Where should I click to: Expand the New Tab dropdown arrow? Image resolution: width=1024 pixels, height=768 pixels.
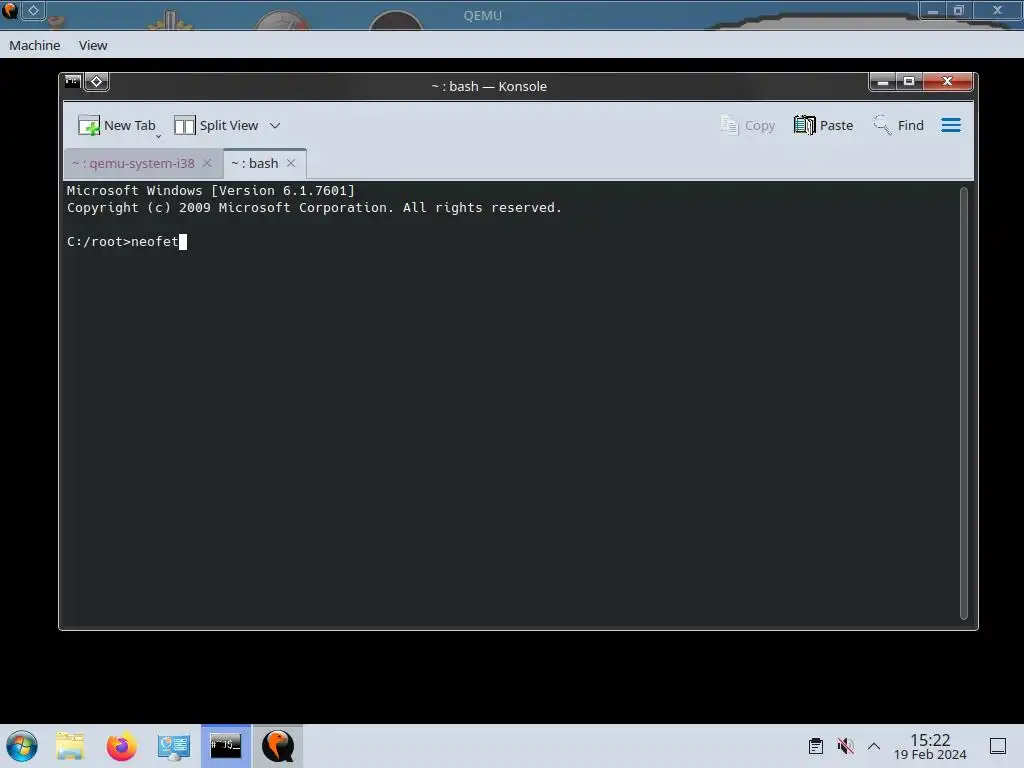(x=159, y=136)
